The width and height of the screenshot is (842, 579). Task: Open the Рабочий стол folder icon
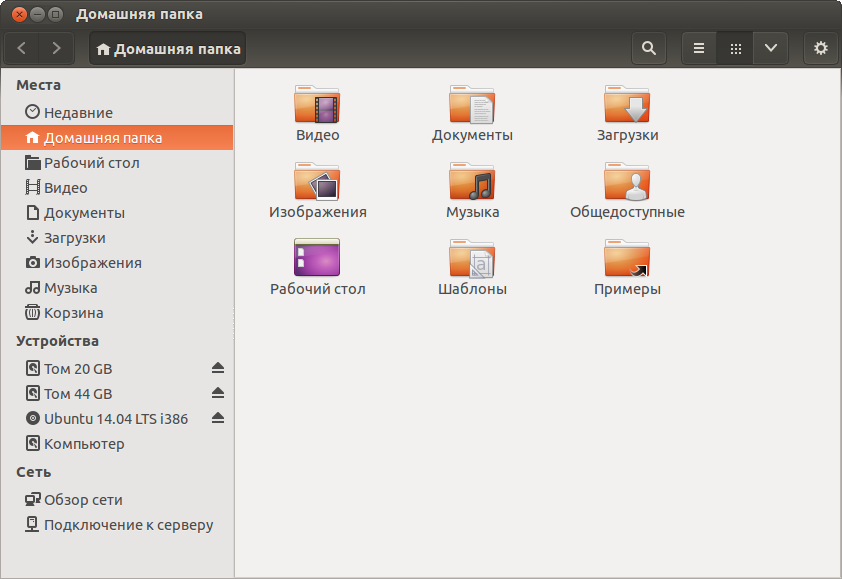click(x=317, y=257)
